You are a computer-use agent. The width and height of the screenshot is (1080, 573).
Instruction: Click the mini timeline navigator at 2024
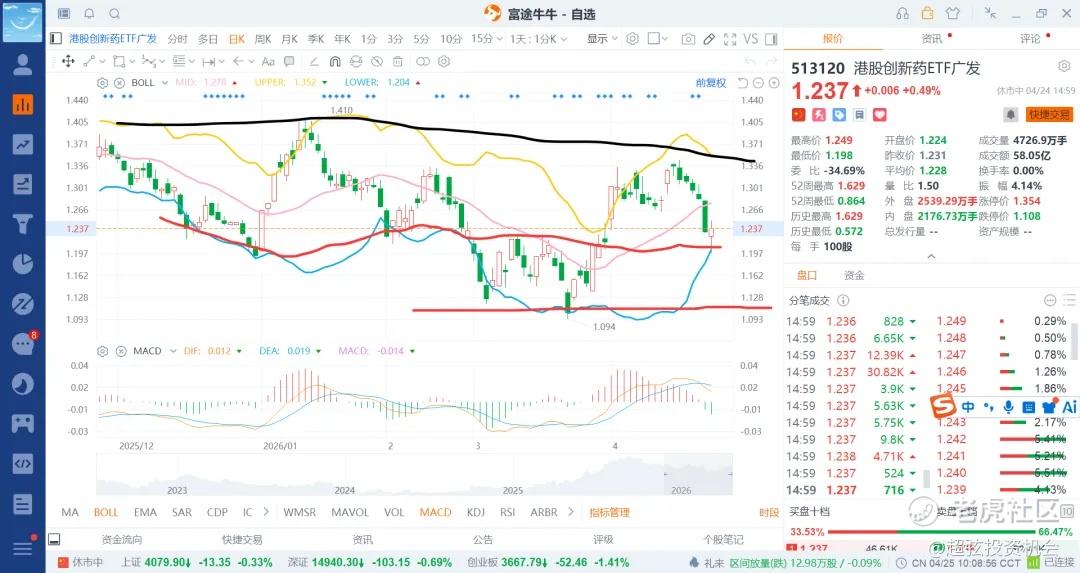point(344,490)
